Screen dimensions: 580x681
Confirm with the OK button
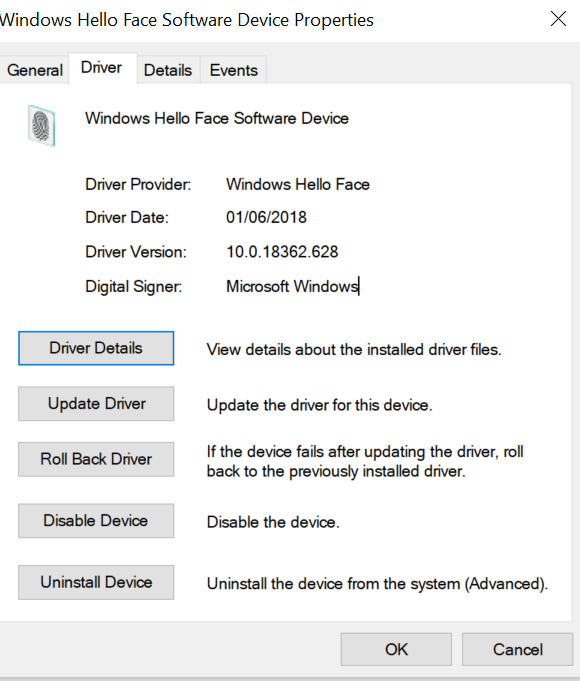point(396,650)
